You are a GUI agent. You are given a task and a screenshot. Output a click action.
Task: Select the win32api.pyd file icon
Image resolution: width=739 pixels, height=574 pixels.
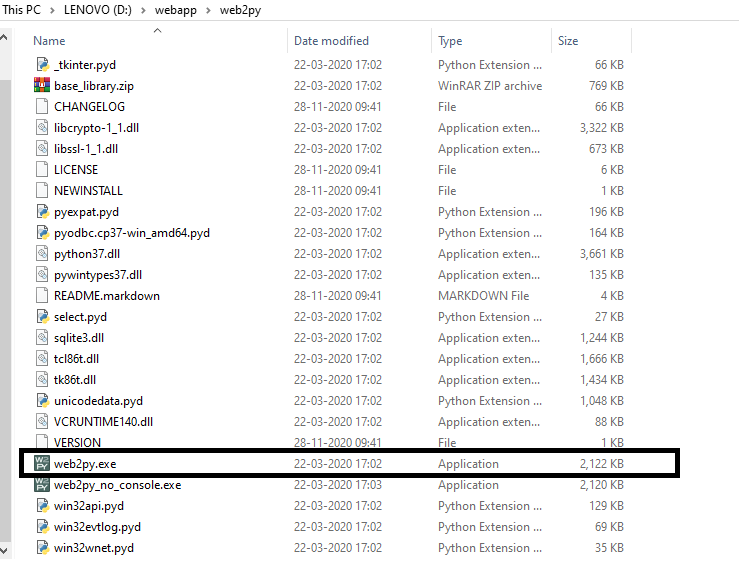click(42, 506)
